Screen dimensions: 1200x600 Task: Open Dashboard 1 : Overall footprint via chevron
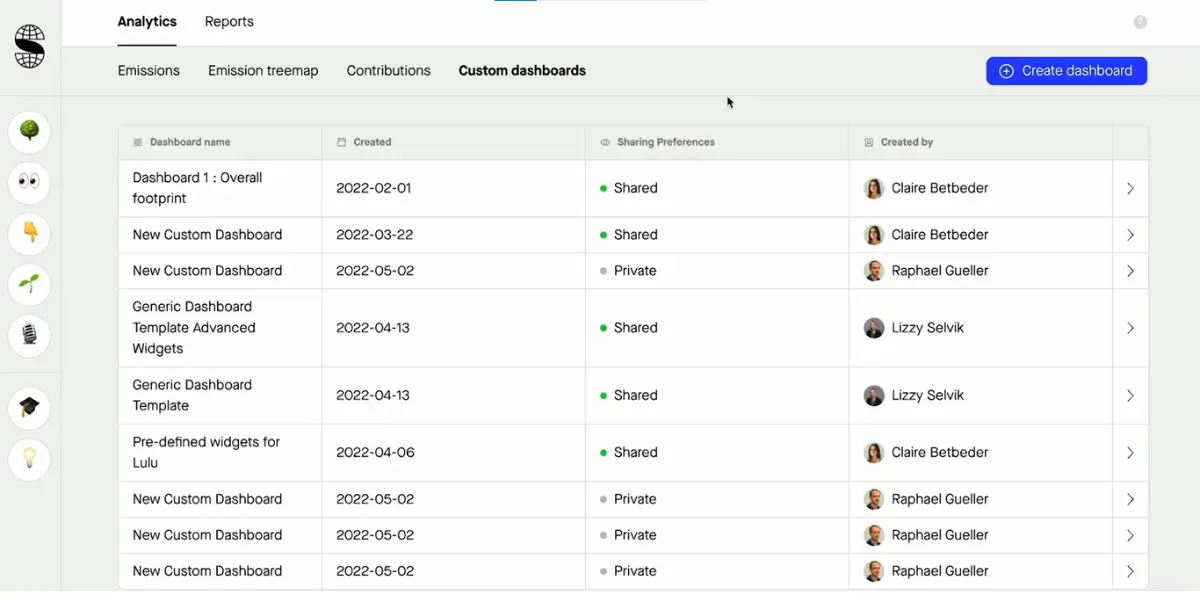click(1130, 188)
